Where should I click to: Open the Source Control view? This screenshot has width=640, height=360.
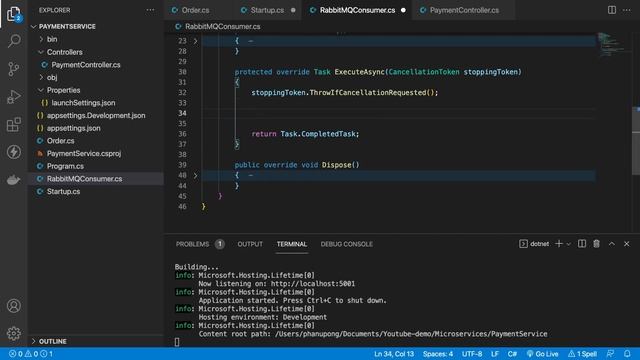click(13, 69)
